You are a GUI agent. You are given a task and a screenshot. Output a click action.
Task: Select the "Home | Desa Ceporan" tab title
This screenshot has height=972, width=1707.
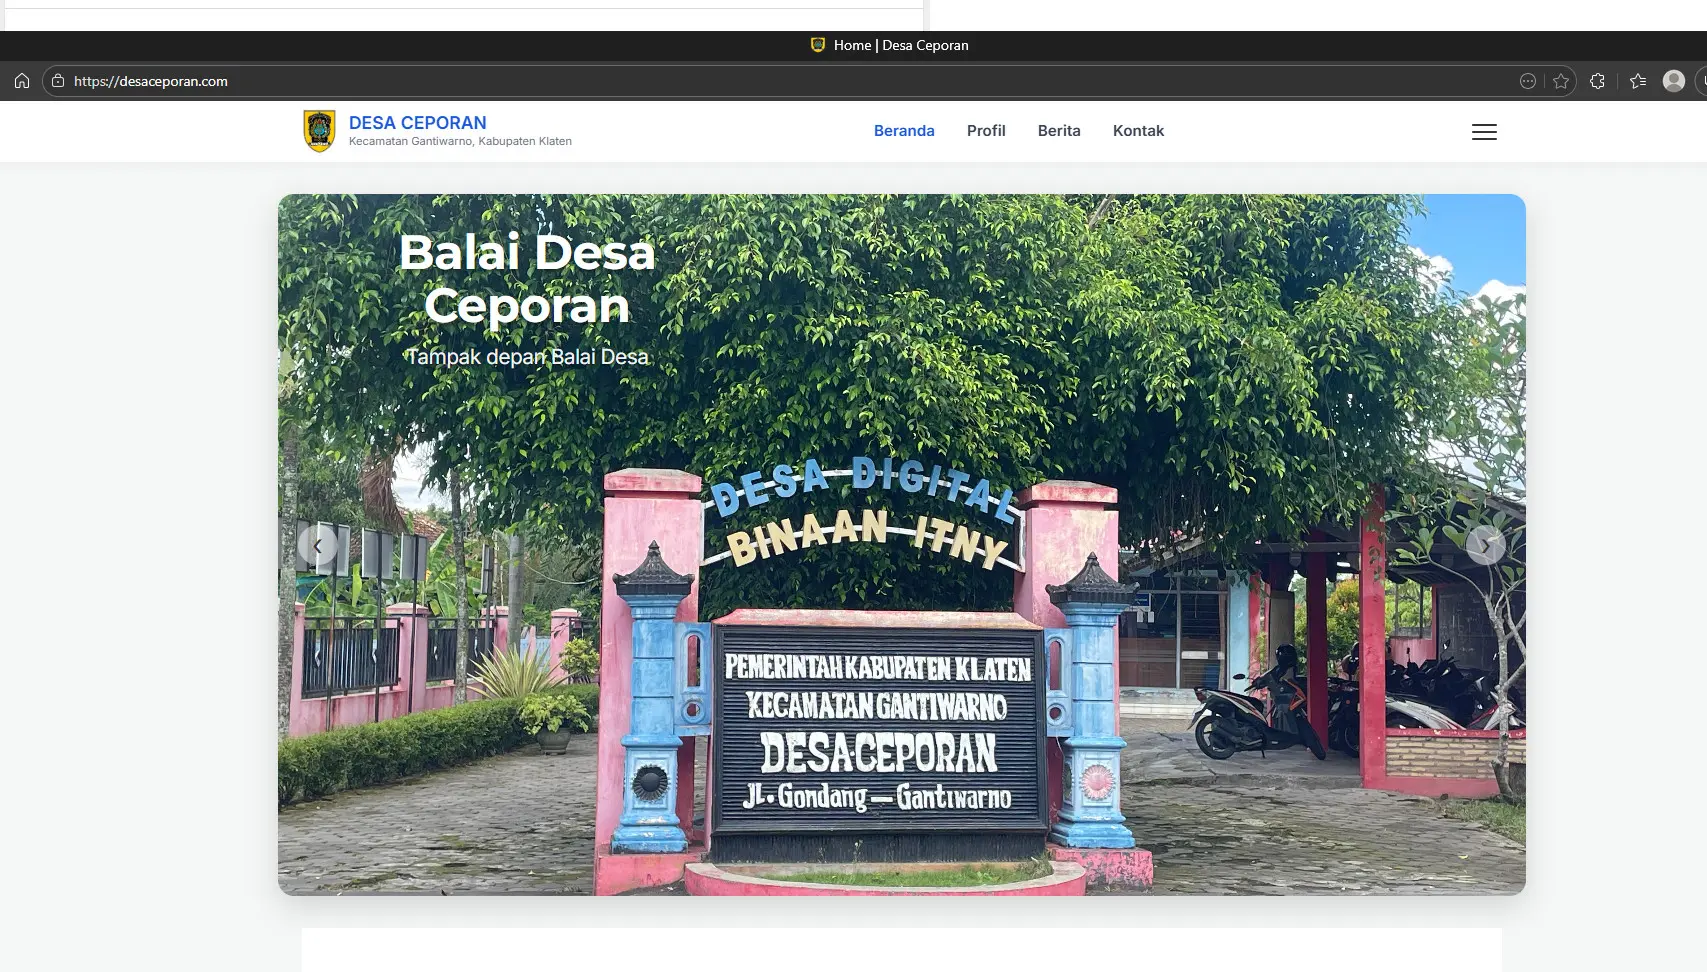[x=900, y=45]
